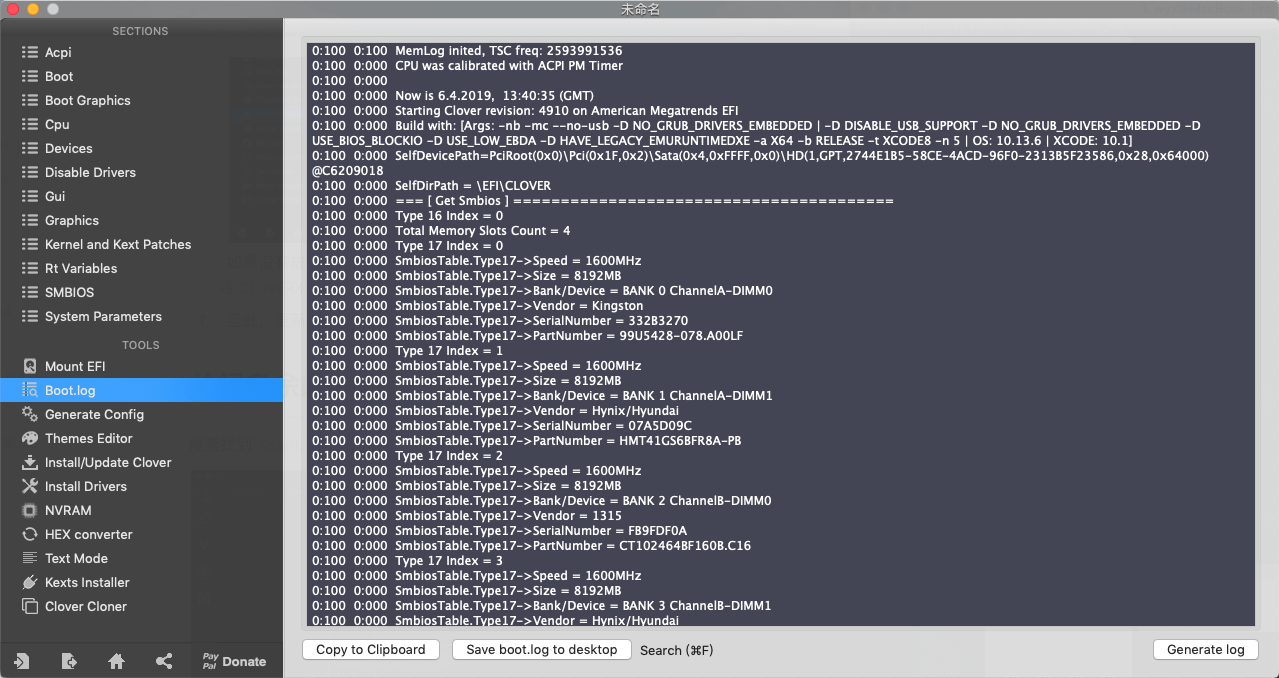Screen dimensions: 1279x678
Task: Click the PayPal Donate button
Action: (x=234, y=661)
